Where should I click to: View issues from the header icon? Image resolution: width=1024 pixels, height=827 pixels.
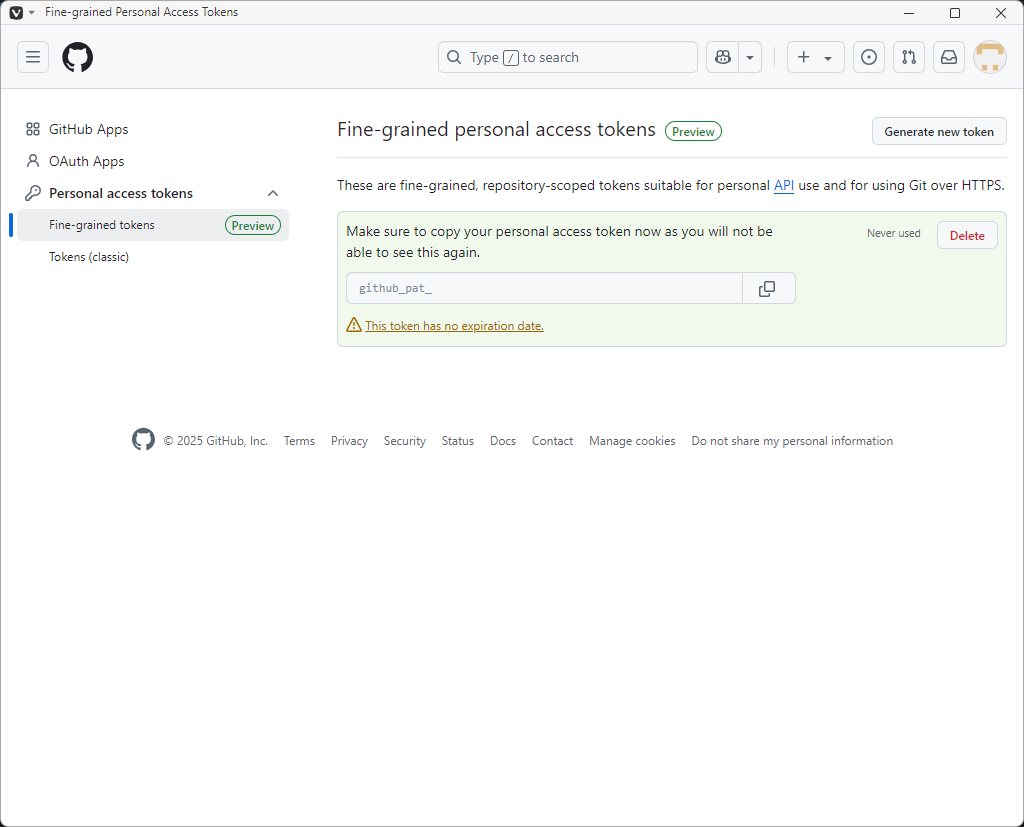869,57
